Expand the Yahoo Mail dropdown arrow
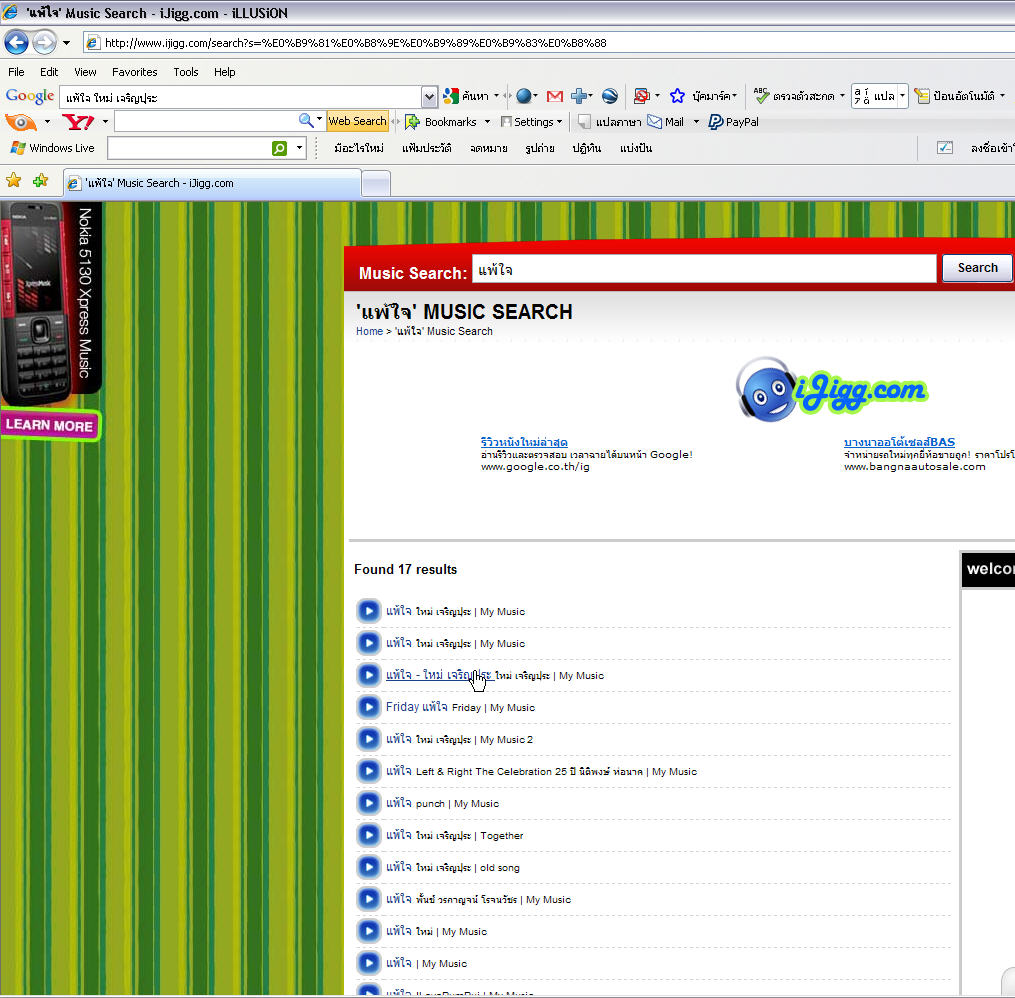Viewport: 1015px width, 998px height. [697, 122]
